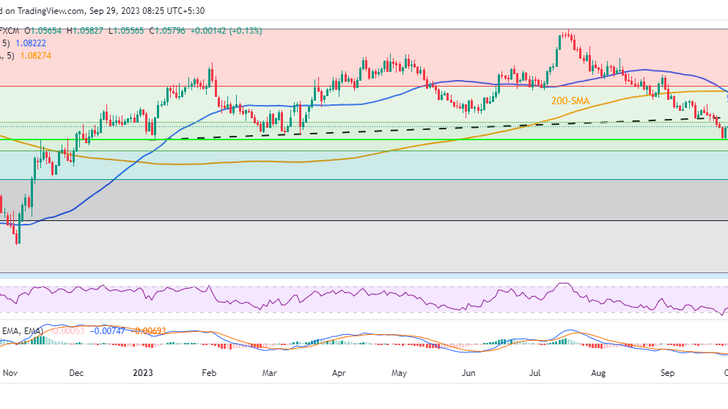Click the Aug label on time axis
This screenshot has width=728, height=409.
click(x=598, y=373)
